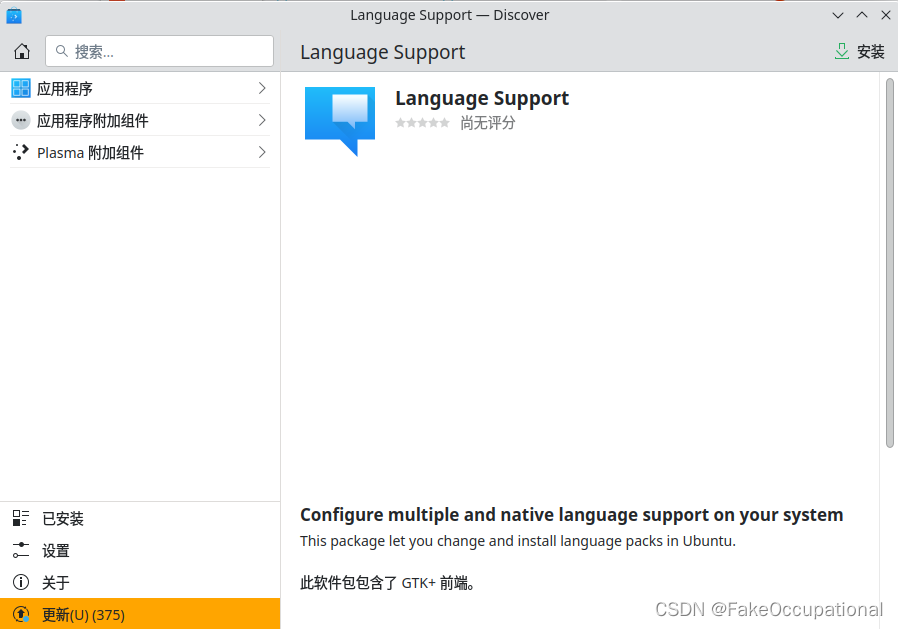Close the Discover window
The image size is (898, 629).
click(885, 15)
